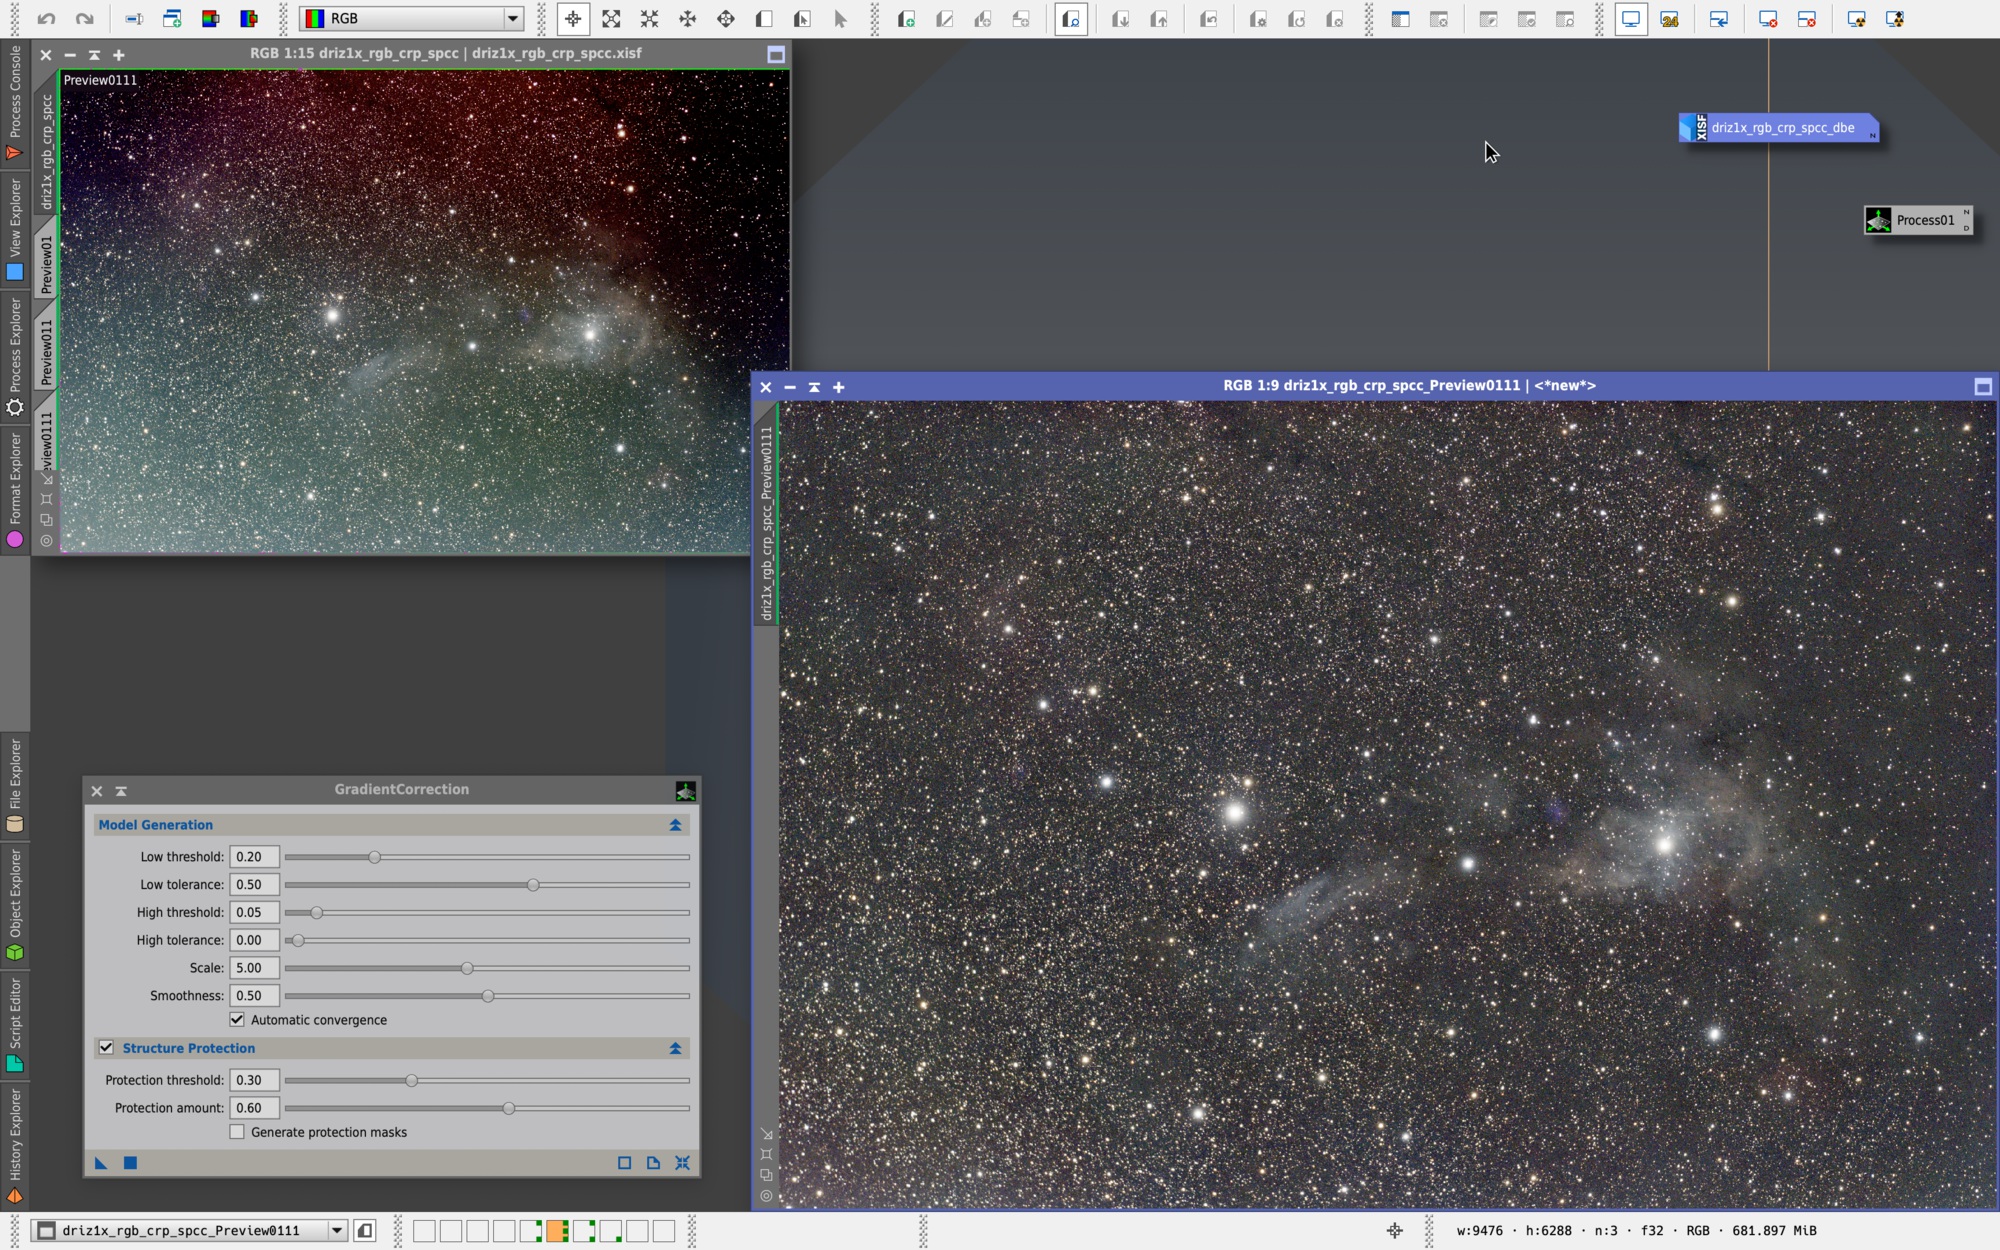Click the GradientCorrection process icon in title bar
Screen dimensions: 2000x1250
(685, 791)
